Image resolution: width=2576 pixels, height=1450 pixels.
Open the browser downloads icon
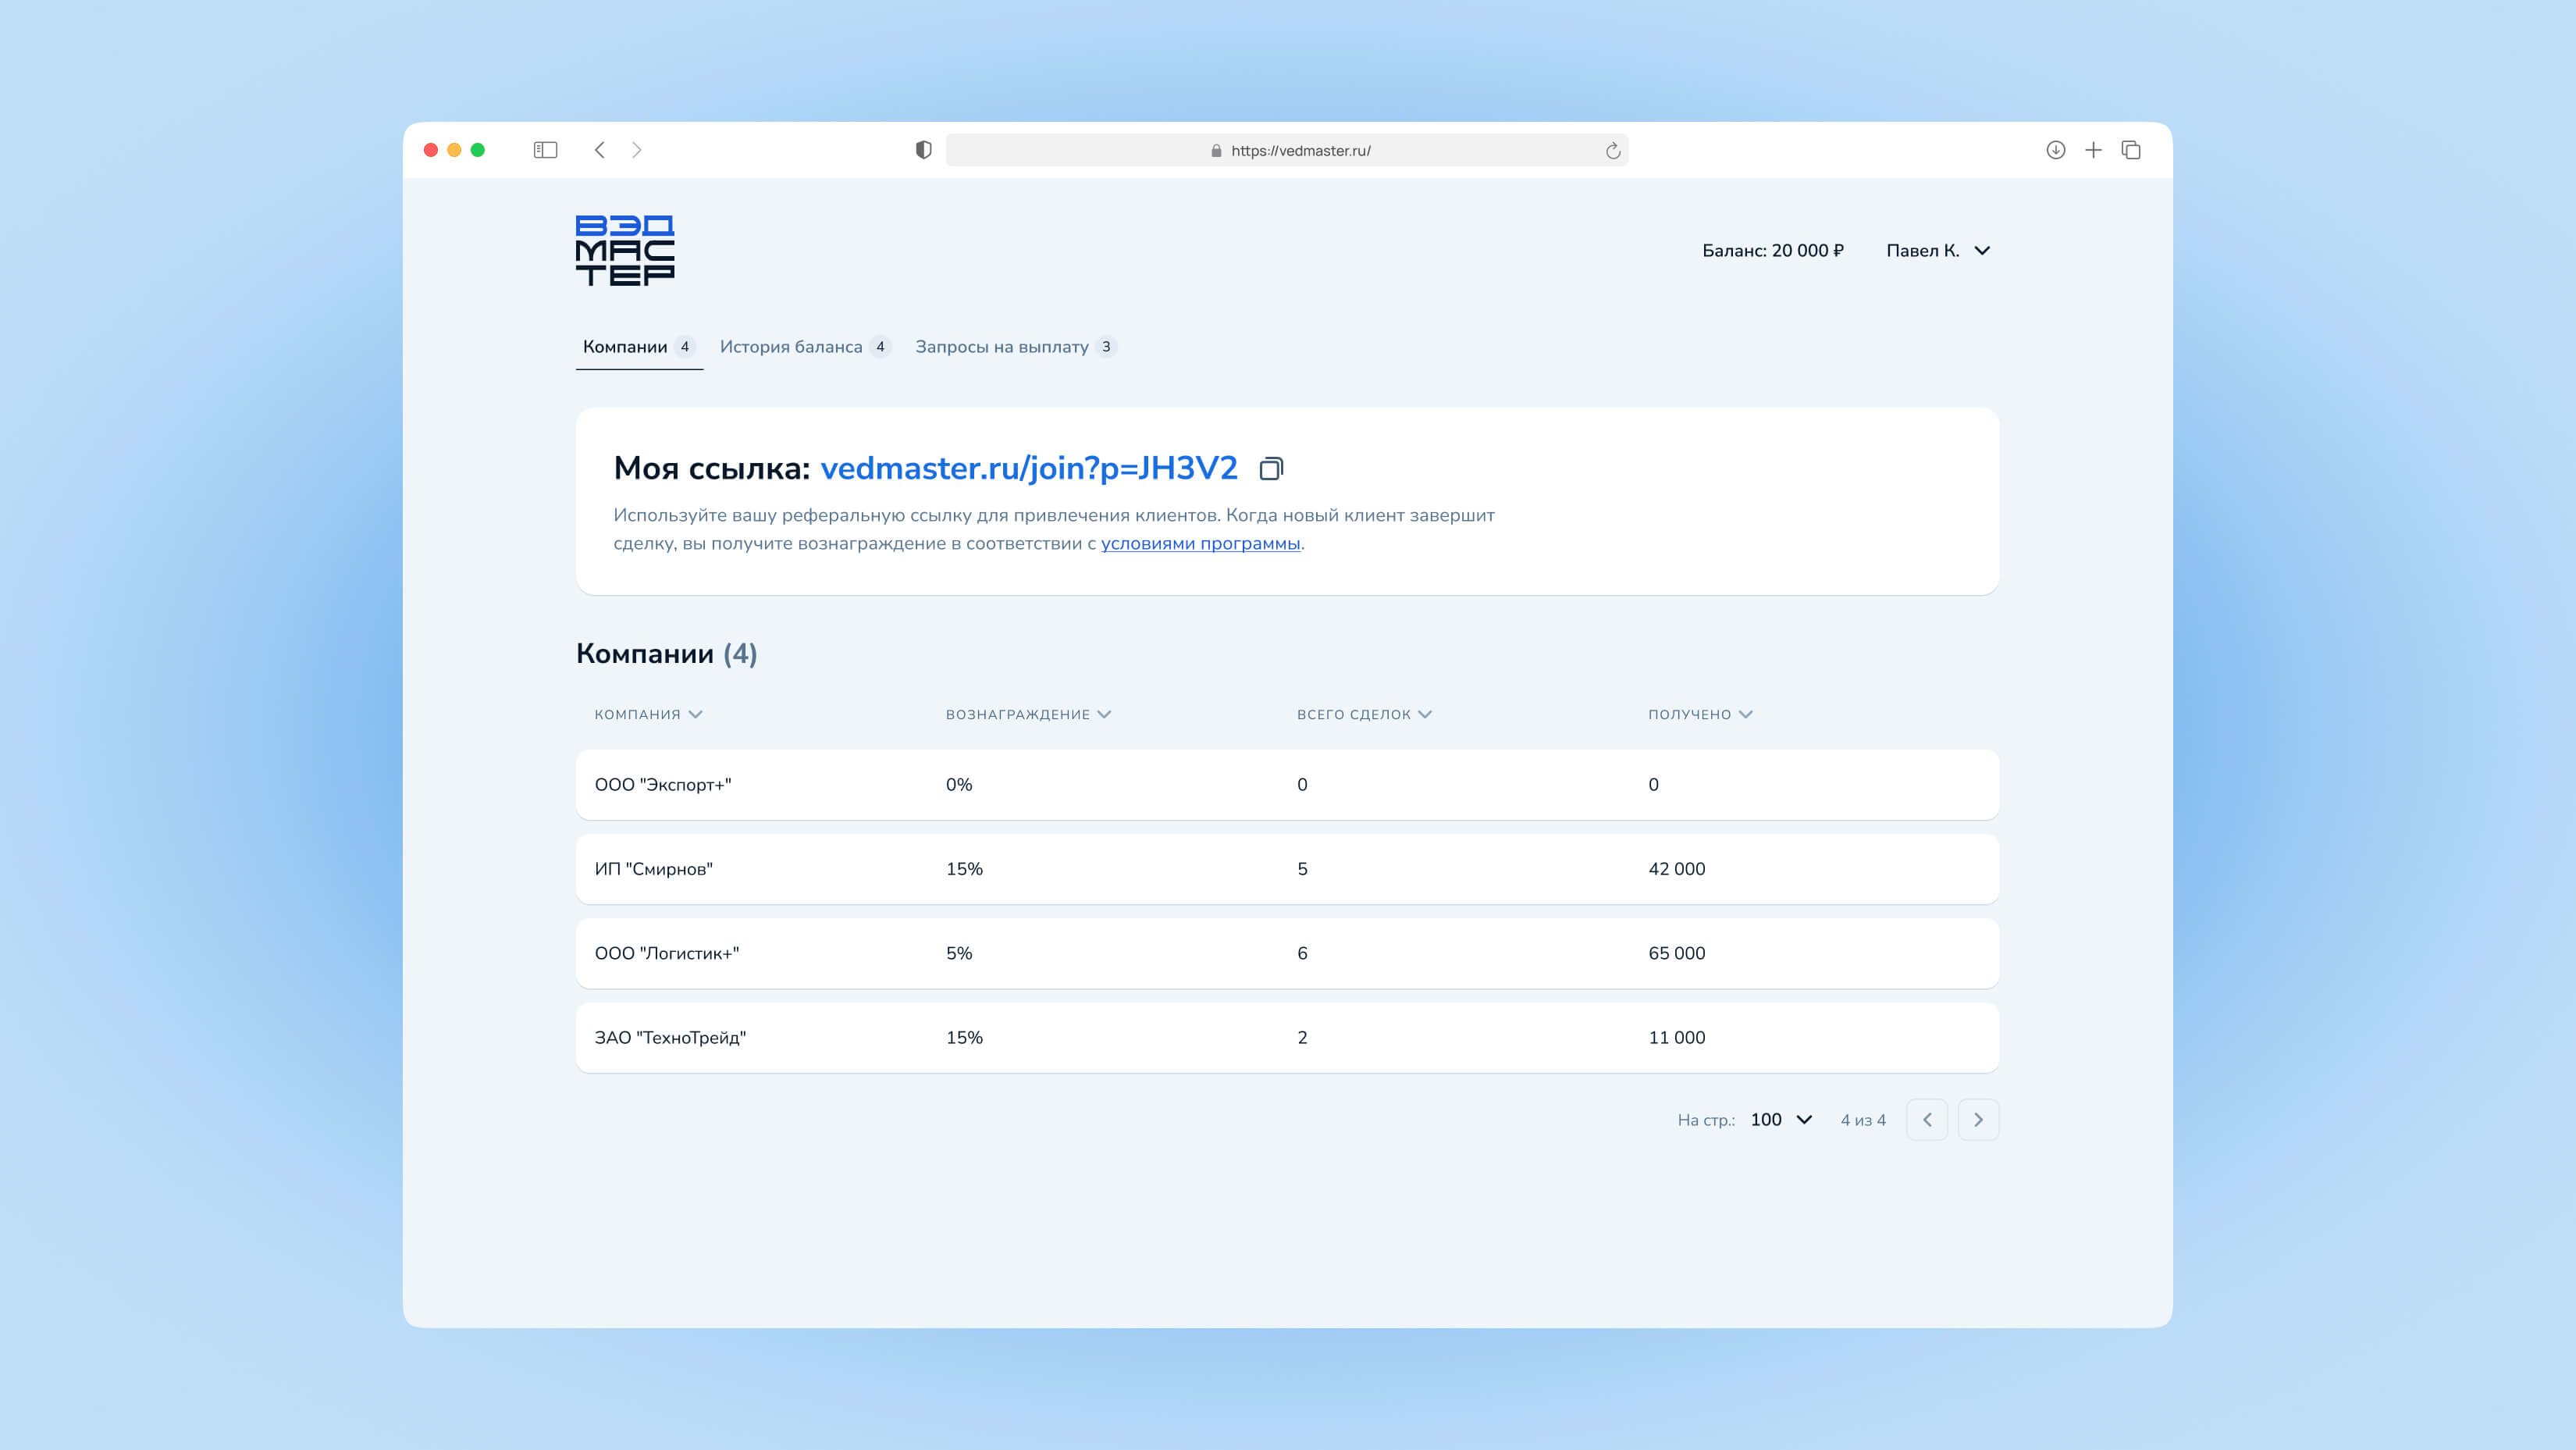click(x=2055, y=150)
